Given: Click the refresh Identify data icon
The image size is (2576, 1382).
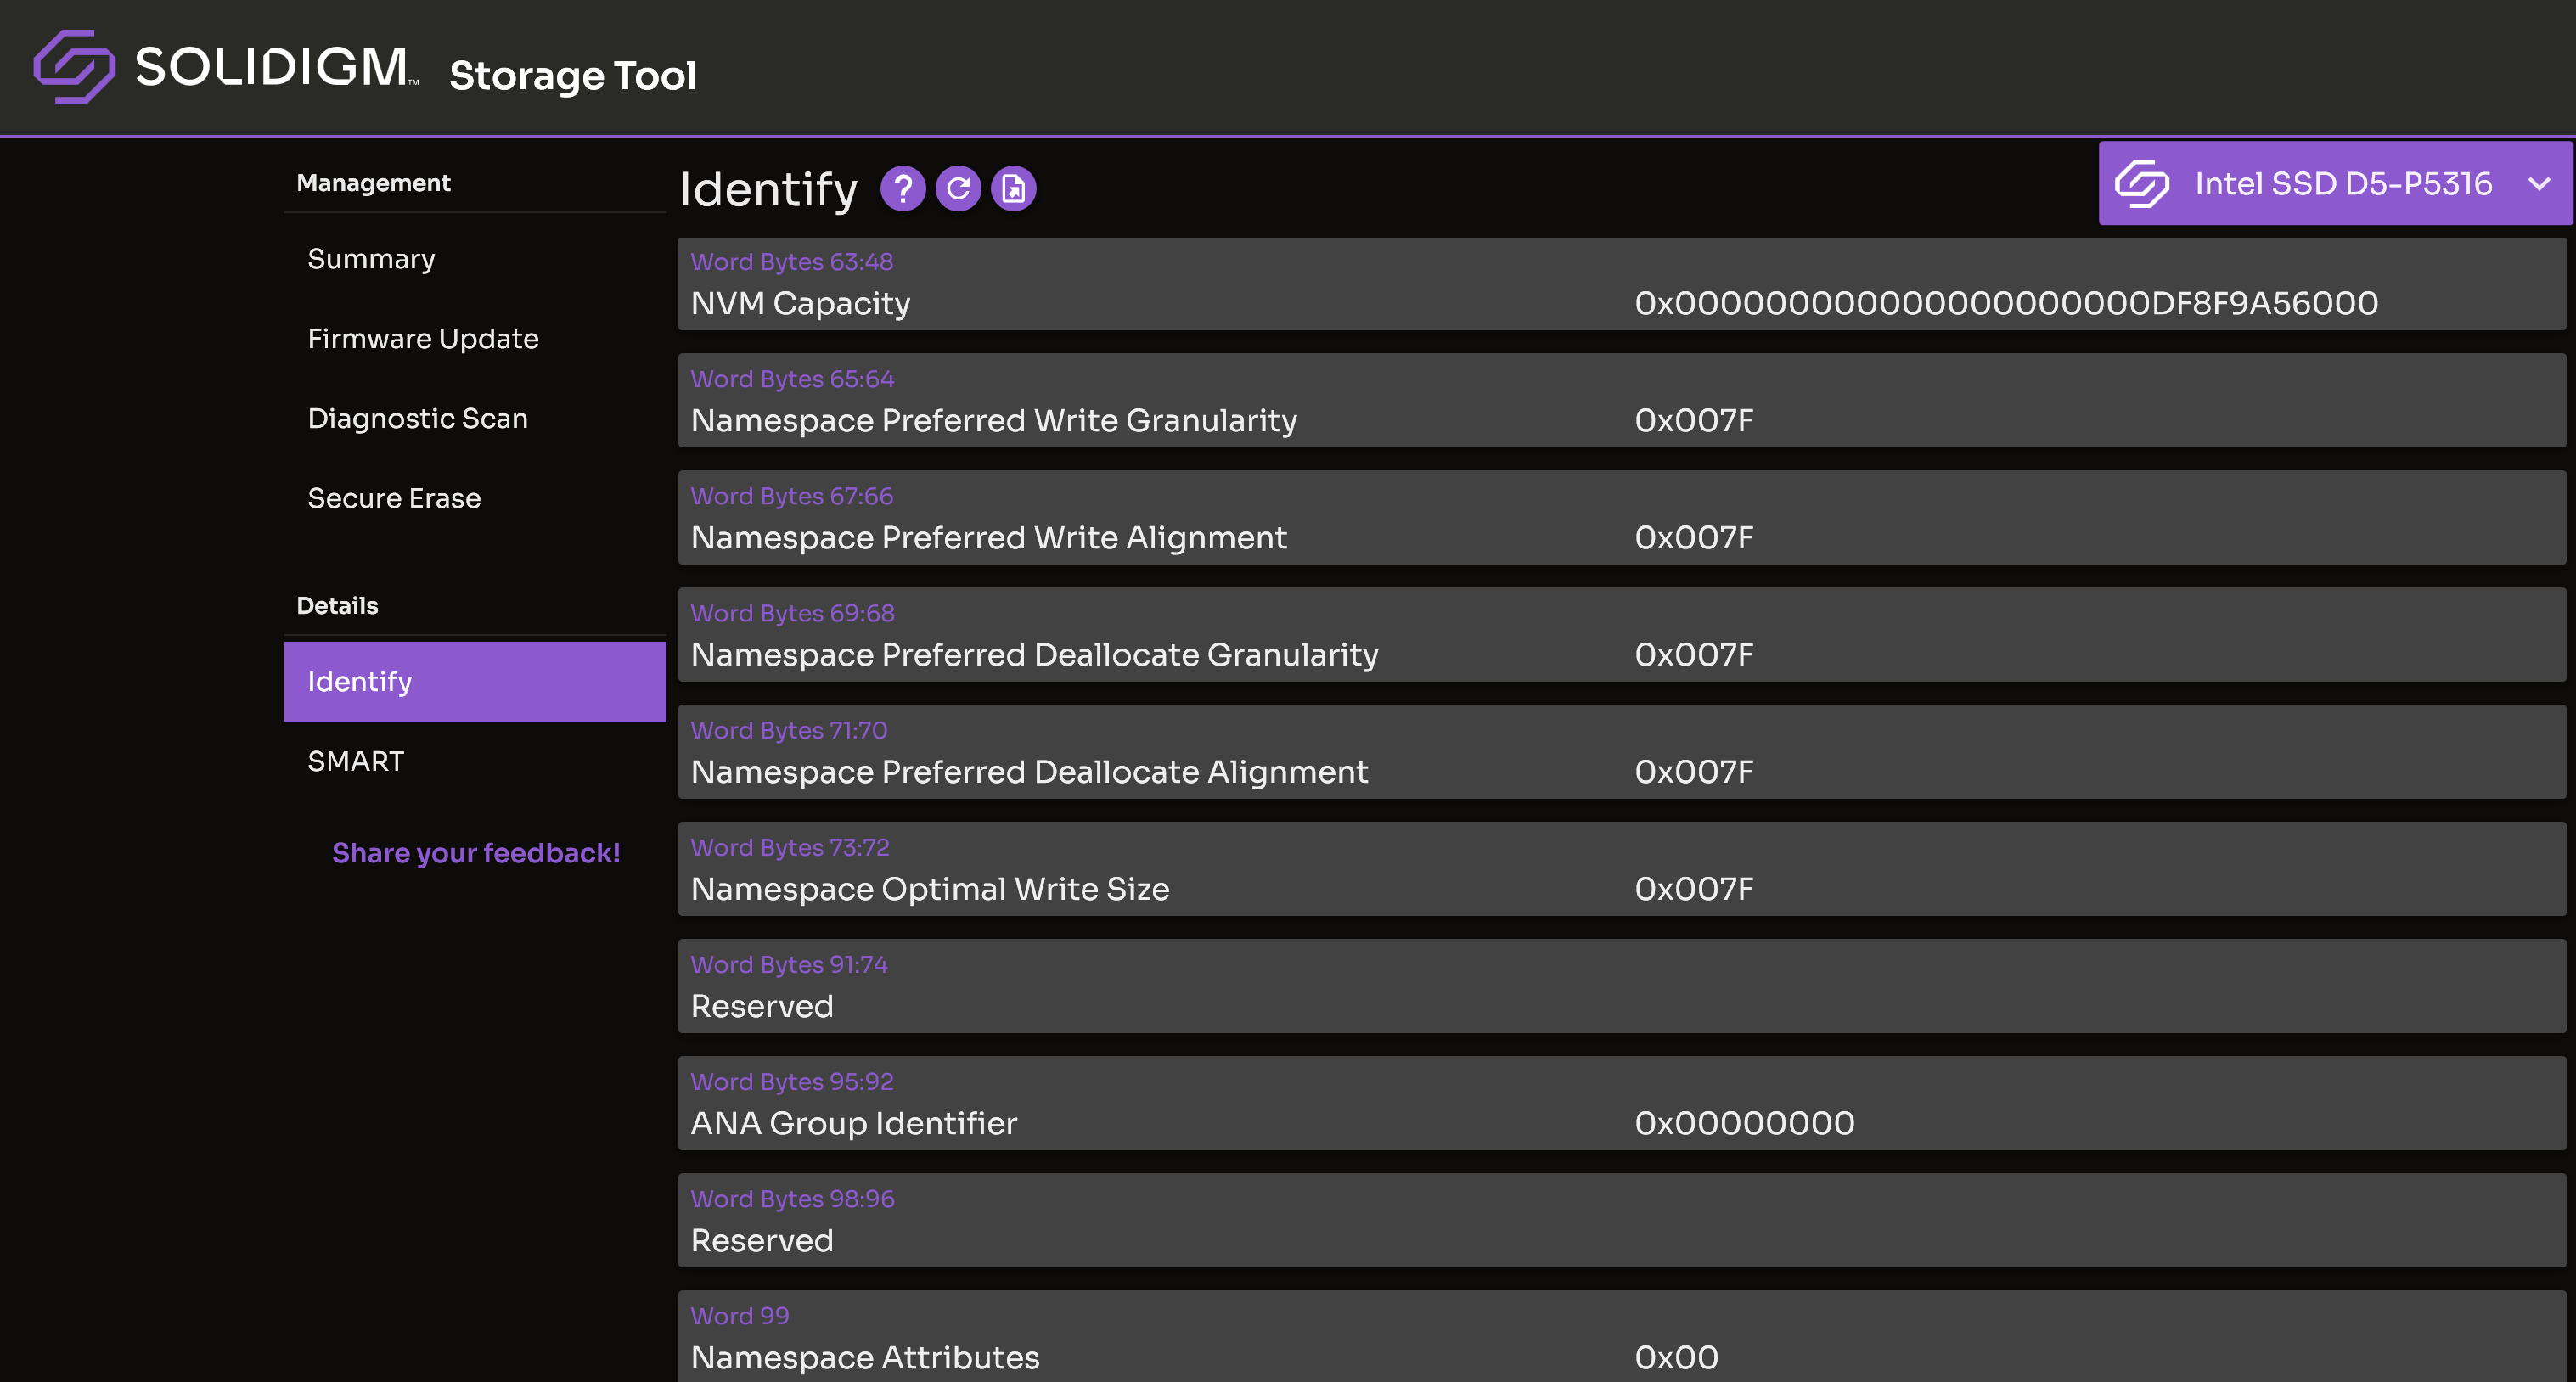Looking at the screenshot, I should pos(958,189).
